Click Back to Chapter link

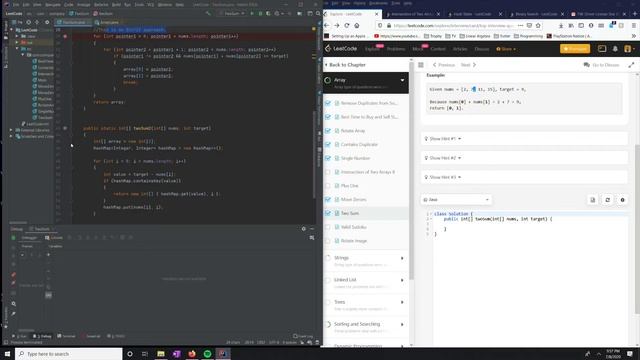point(345,65)
